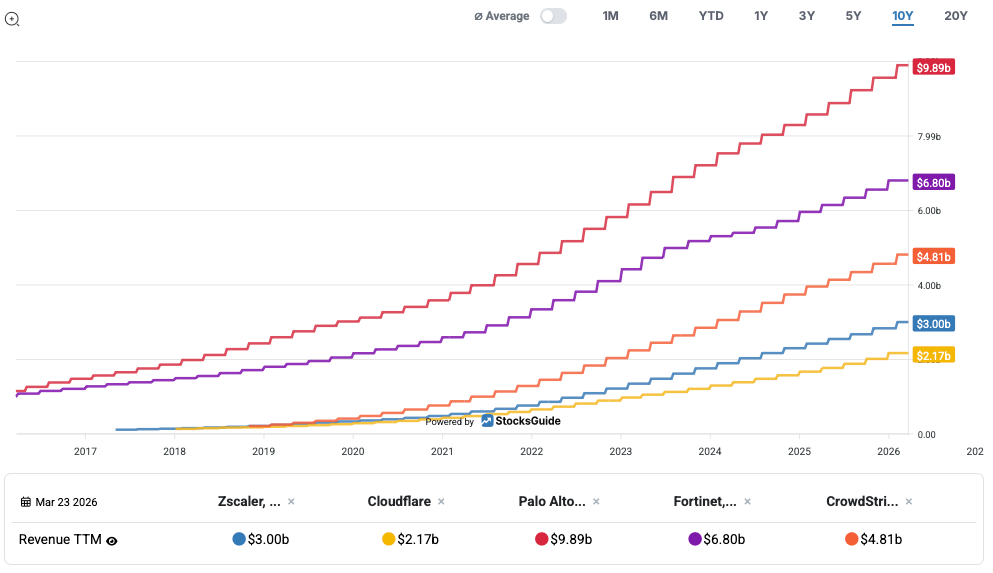Click the zoom magnifier icon
The width and height of the screenshot is (993, 573).
tap(12, 18)
